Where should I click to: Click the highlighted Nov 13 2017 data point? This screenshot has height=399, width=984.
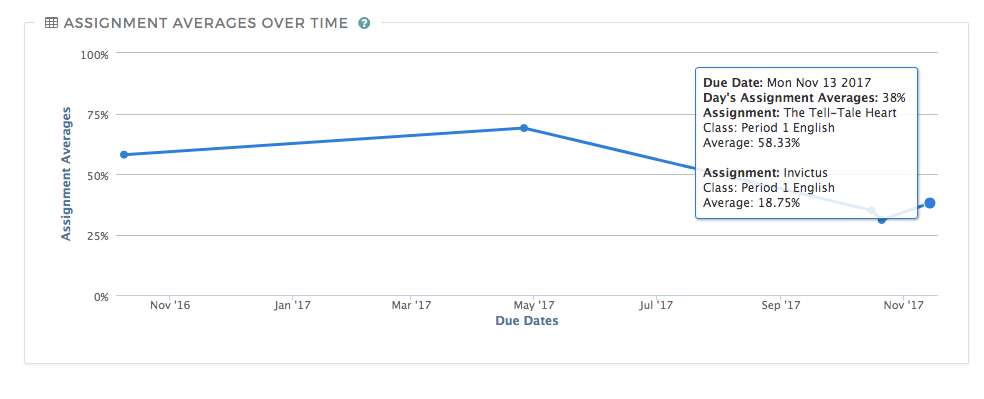(x=930, y=203)
